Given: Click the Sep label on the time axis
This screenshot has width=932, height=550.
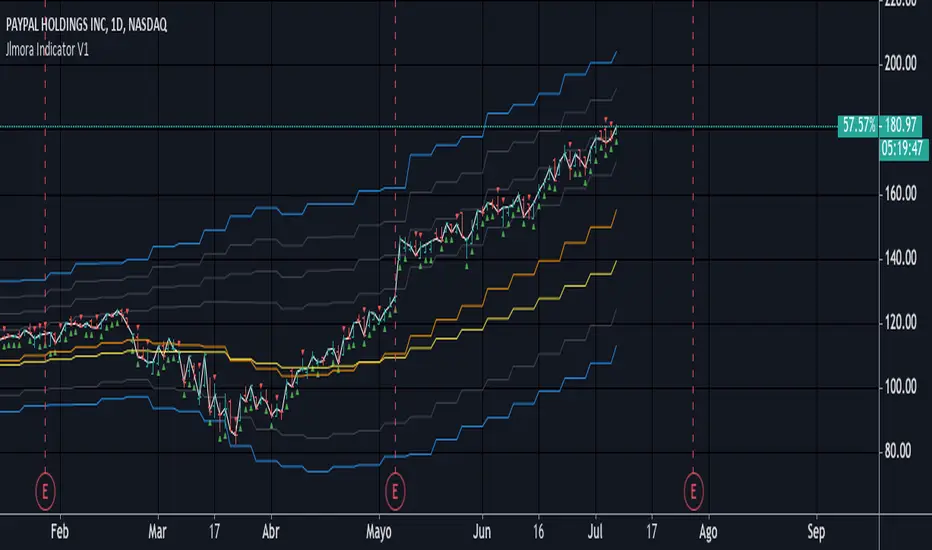Looking at the screenshot, I should (817, 531).
